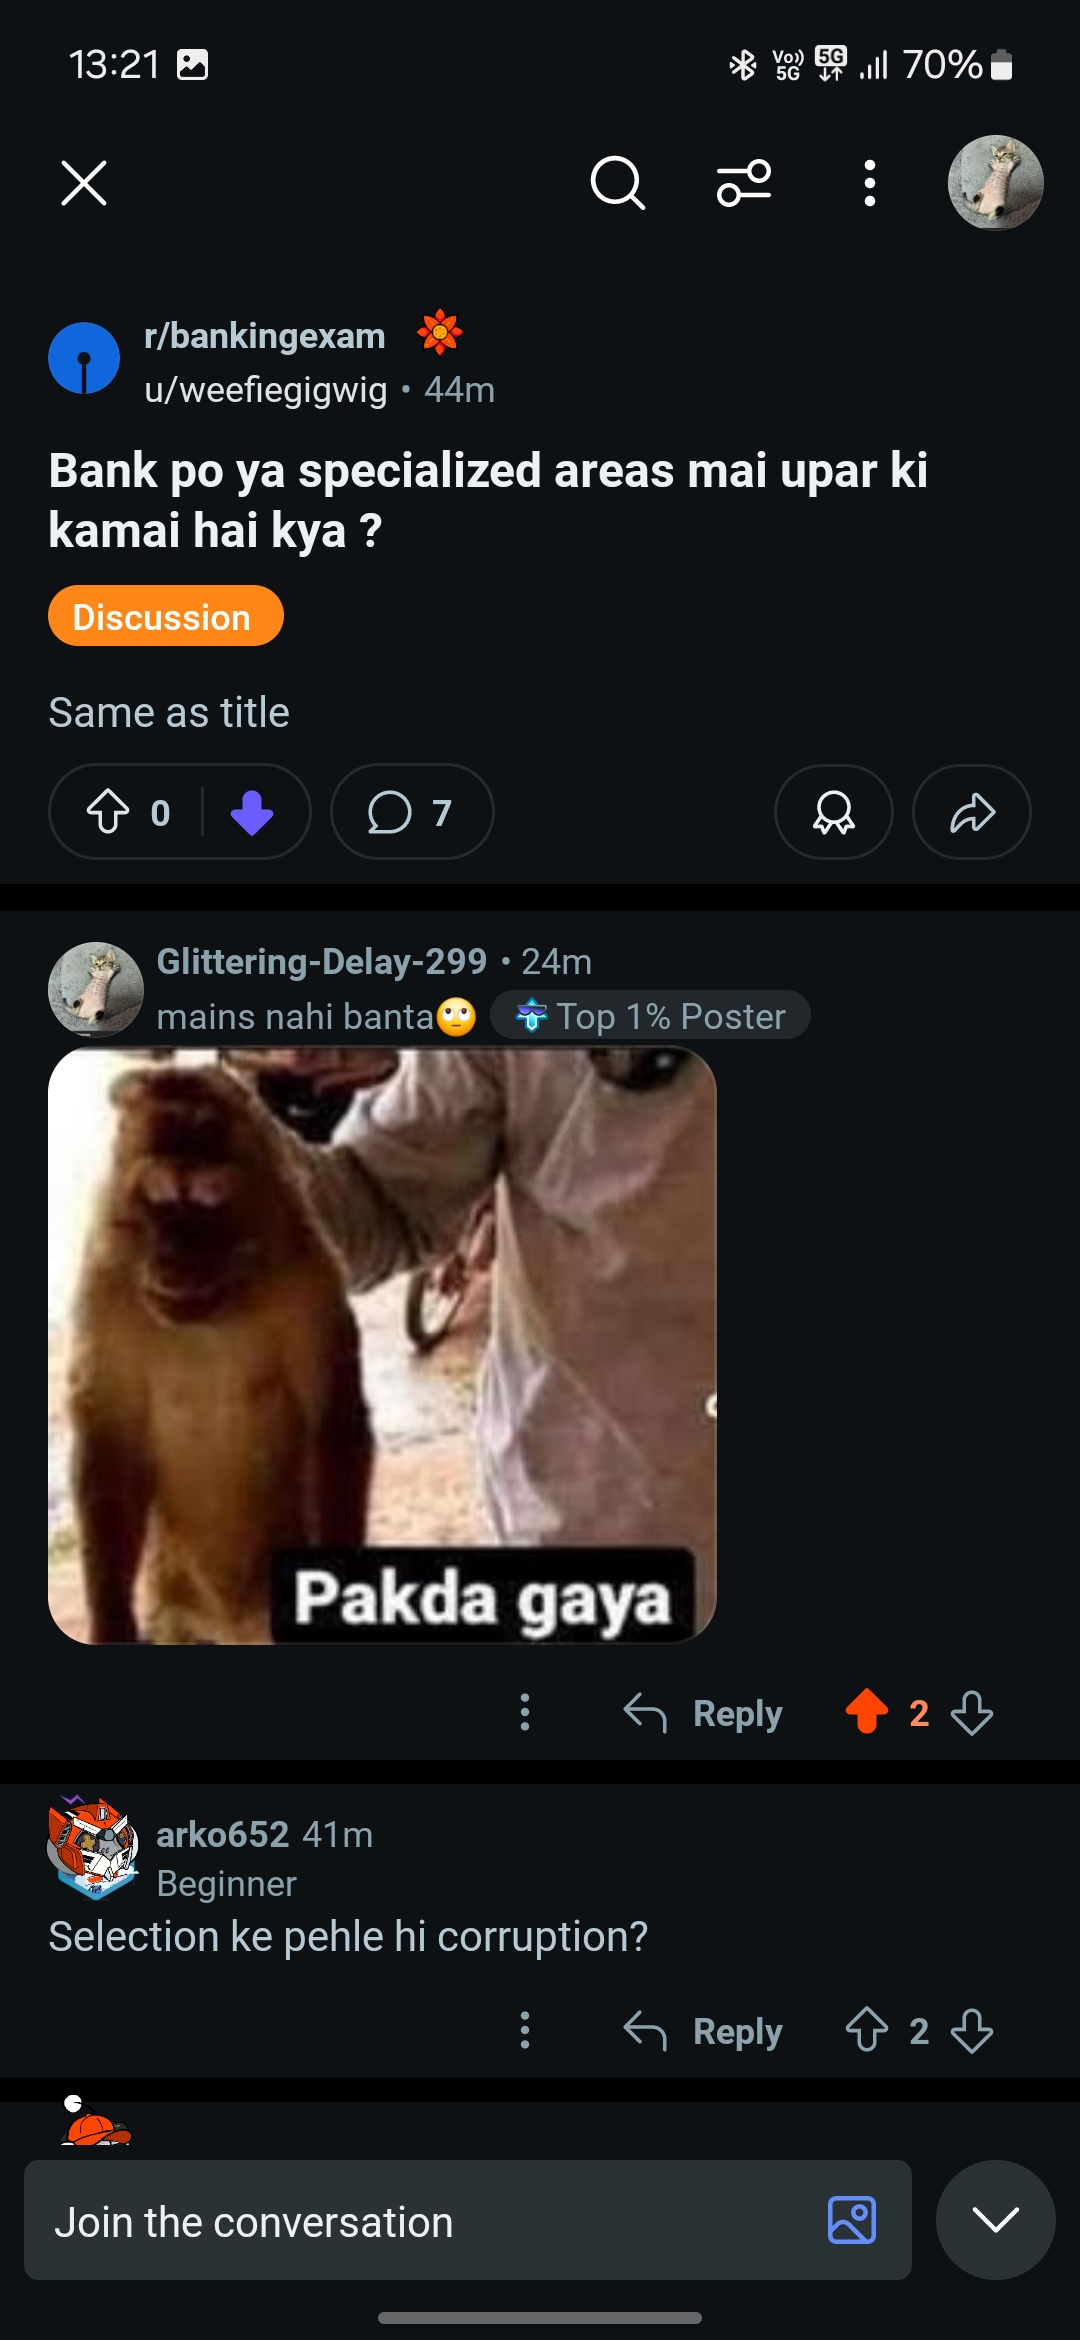Upvote the main post
1080x2340 pixels.
point(108,812)
